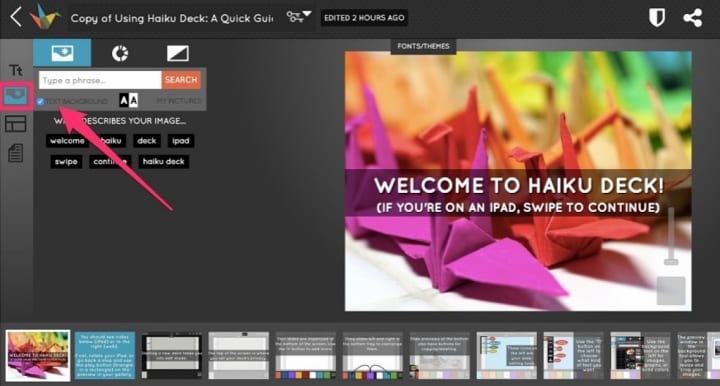Screen dimensions: 720x386
Task: Select the 'swipe' keyword tag
Action: 66,162
